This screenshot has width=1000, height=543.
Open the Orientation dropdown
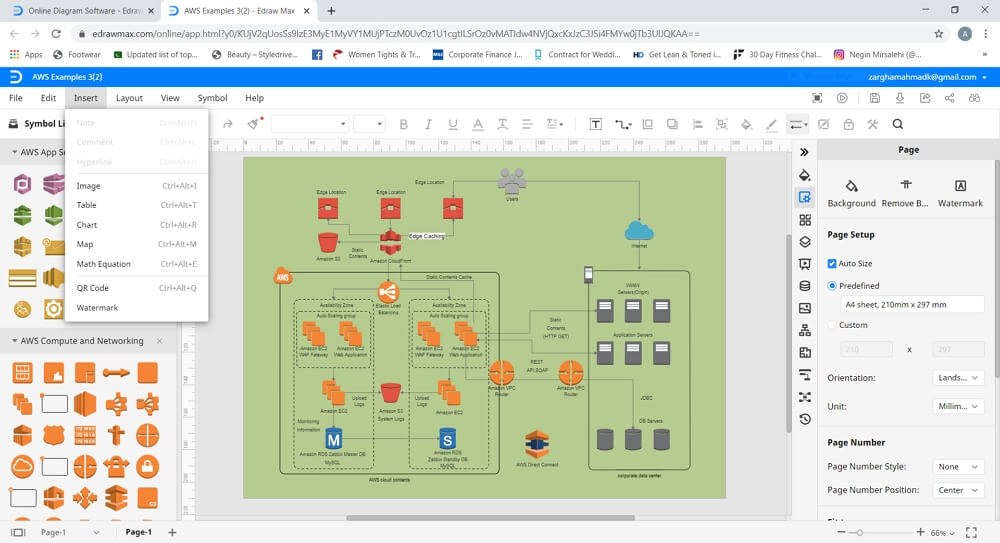tap(958, 378)
